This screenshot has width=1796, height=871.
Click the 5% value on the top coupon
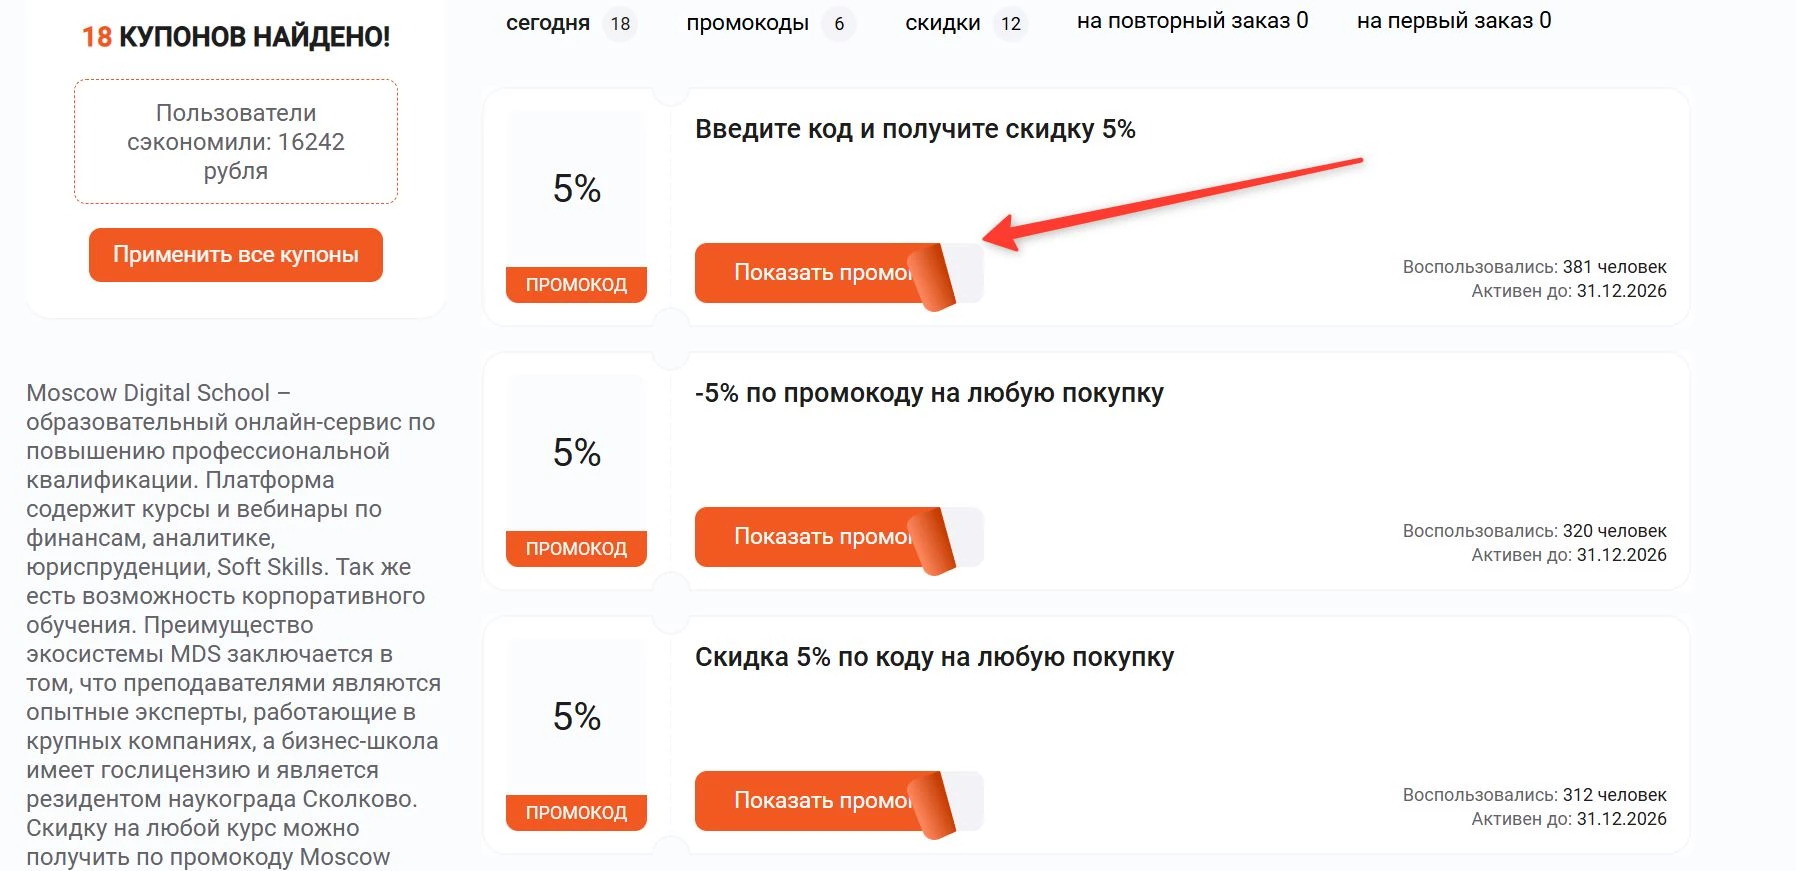(x=577, y=189)
